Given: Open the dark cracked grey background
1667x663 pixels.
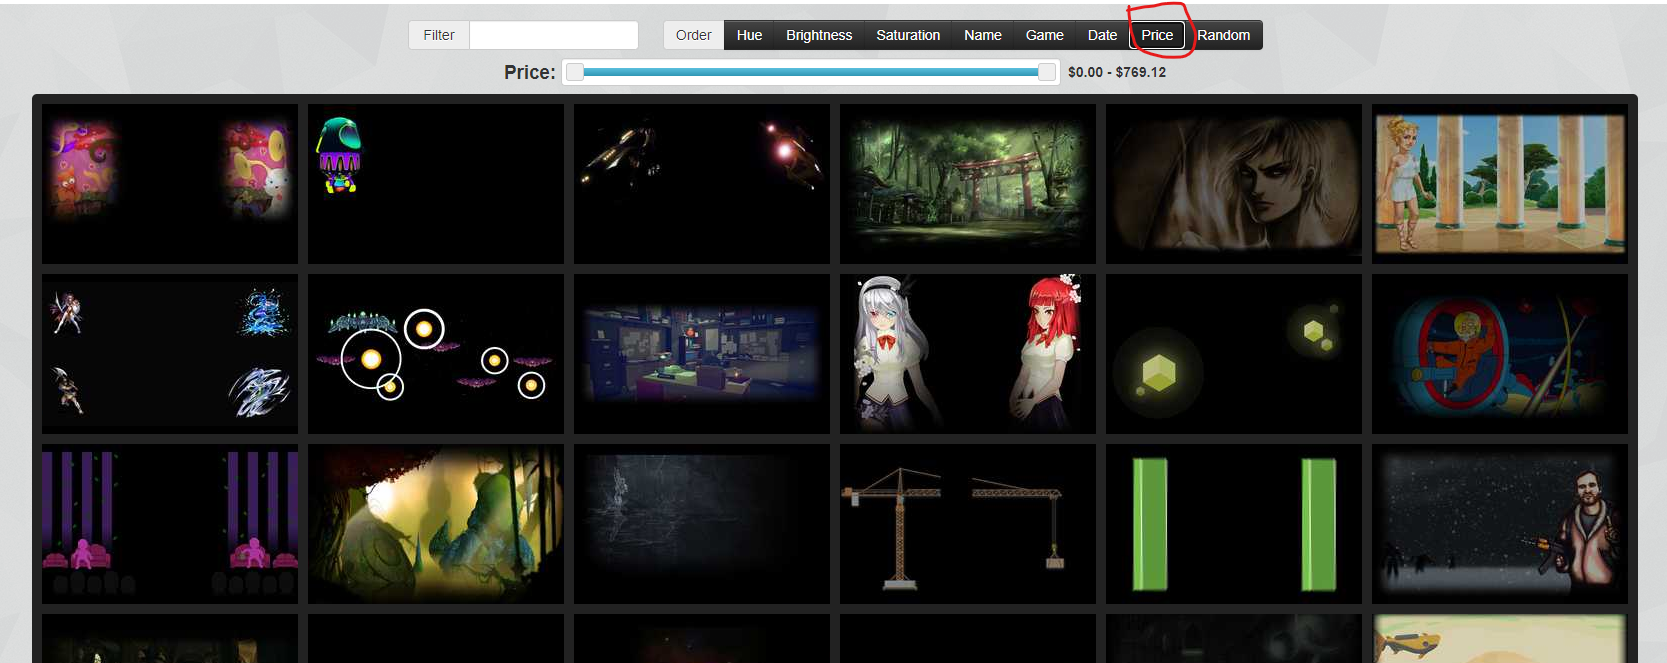Looking at the screenshot, I should point(702,524).
